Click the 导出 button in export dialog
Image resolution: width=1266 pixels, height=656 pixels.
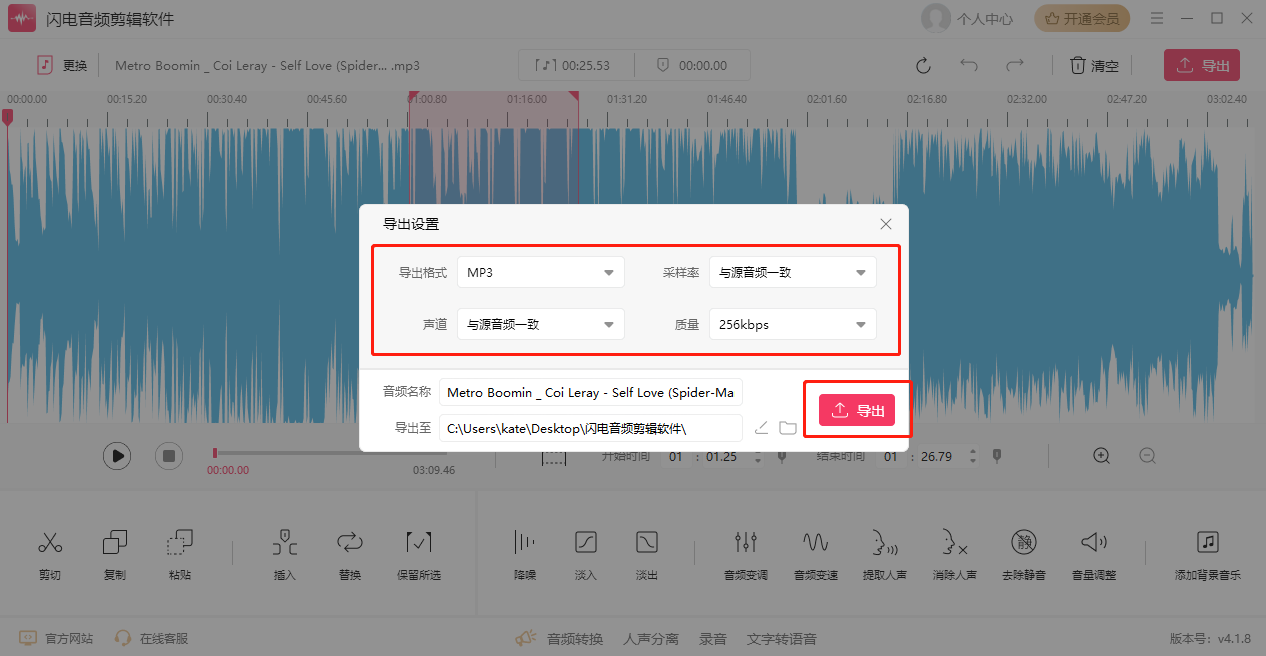(857, 410)
